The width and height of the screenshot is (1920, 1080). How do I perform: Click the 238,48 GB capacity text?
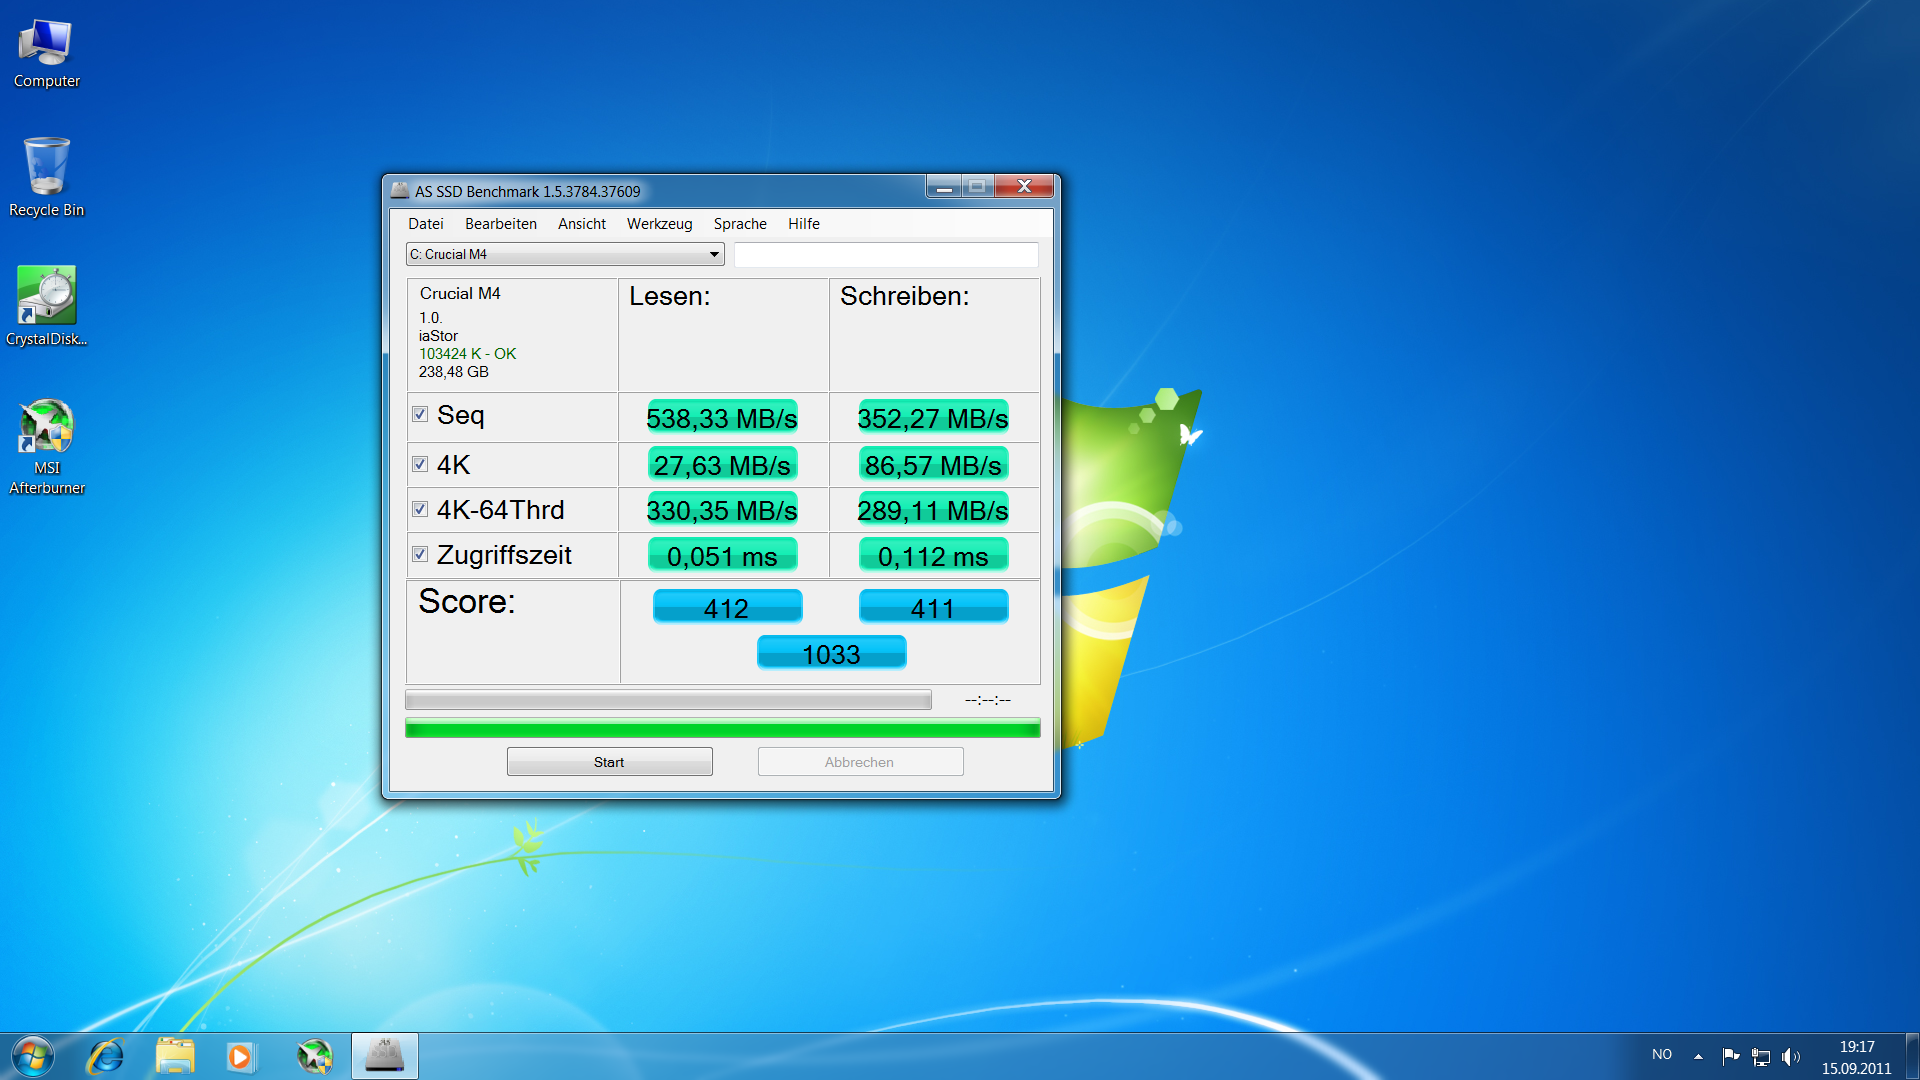pos(453,372)
